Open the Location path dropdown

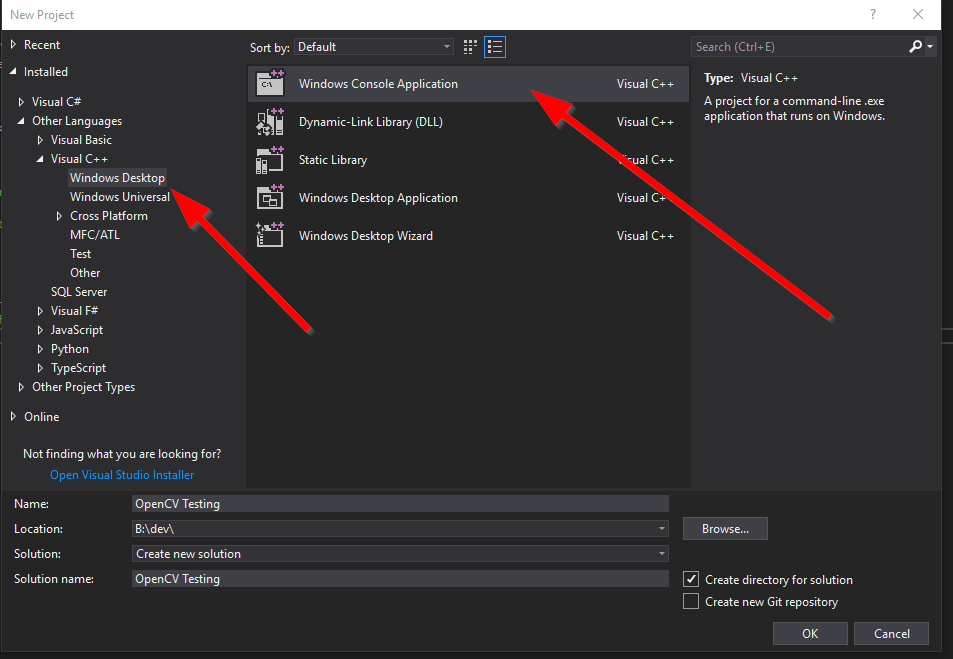[662, 529]
